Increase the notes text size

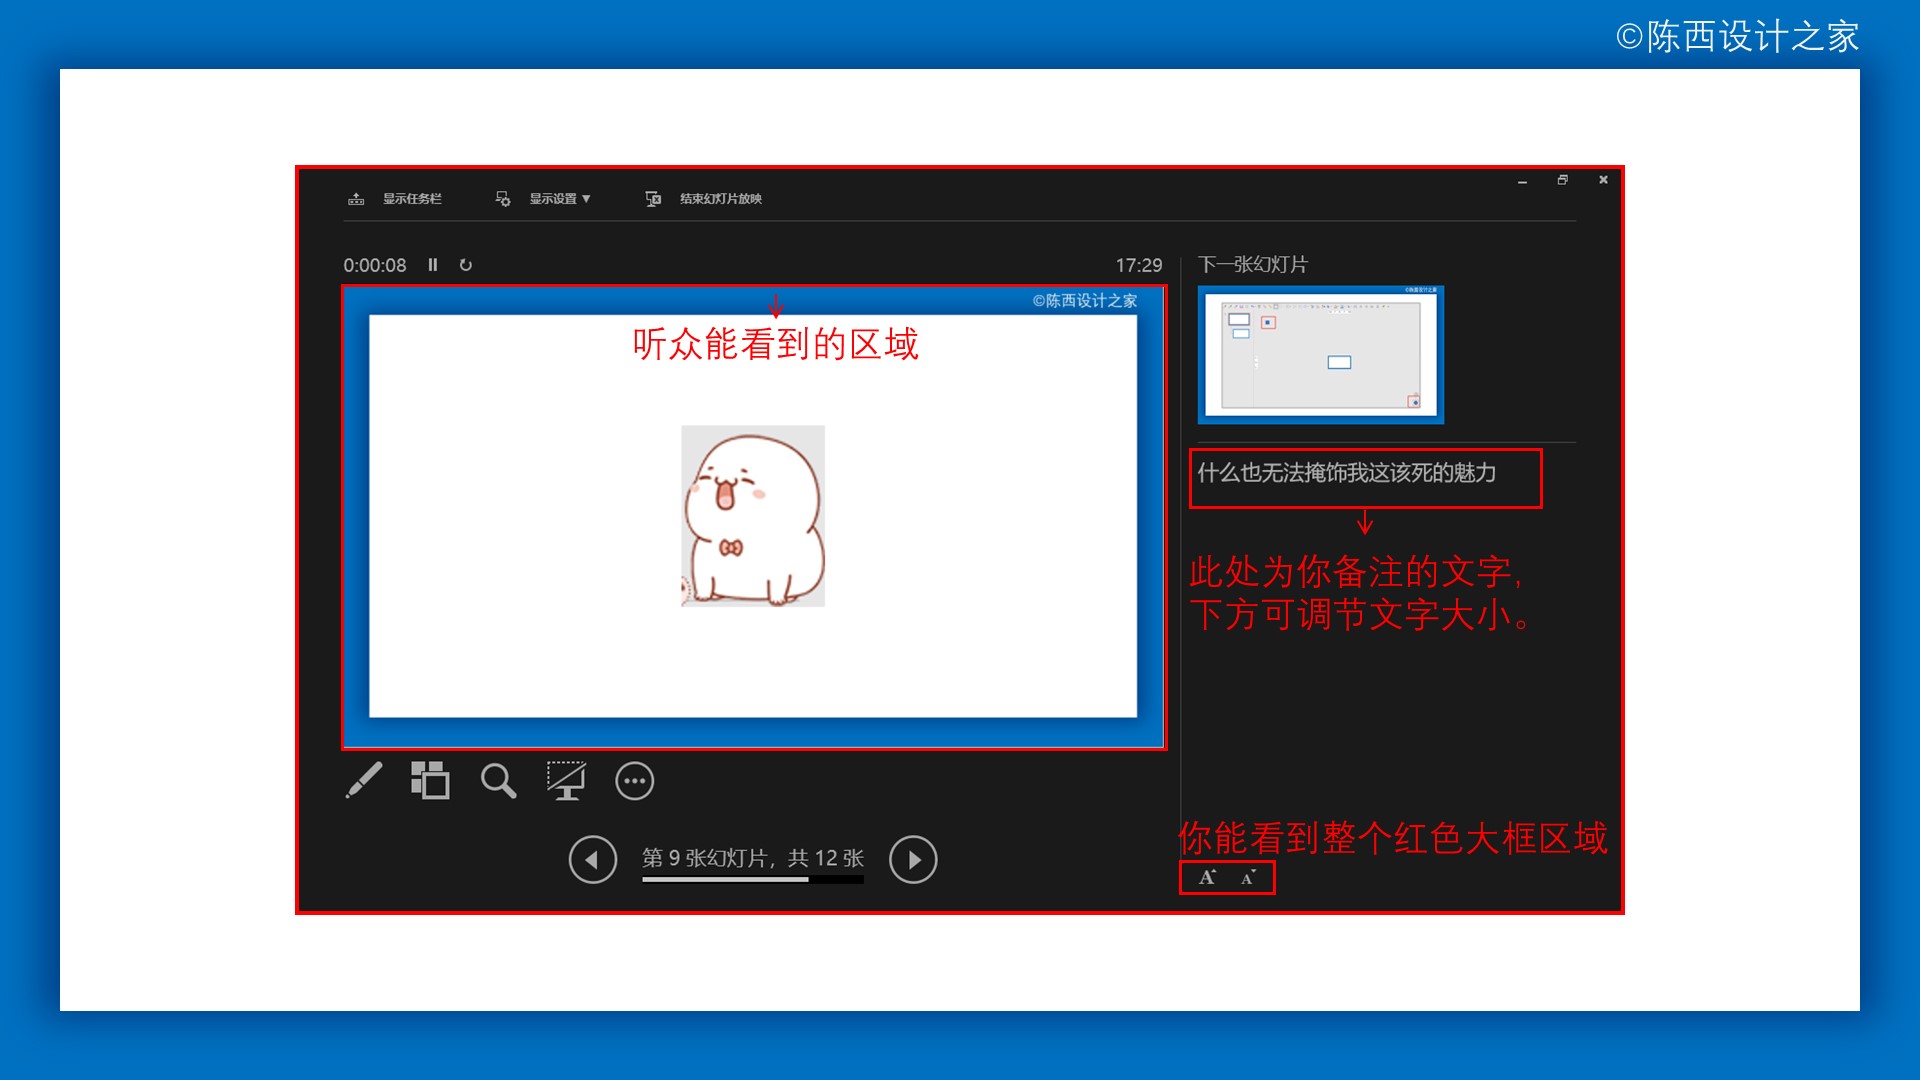pyautogui.click(x=1208, y=877)
